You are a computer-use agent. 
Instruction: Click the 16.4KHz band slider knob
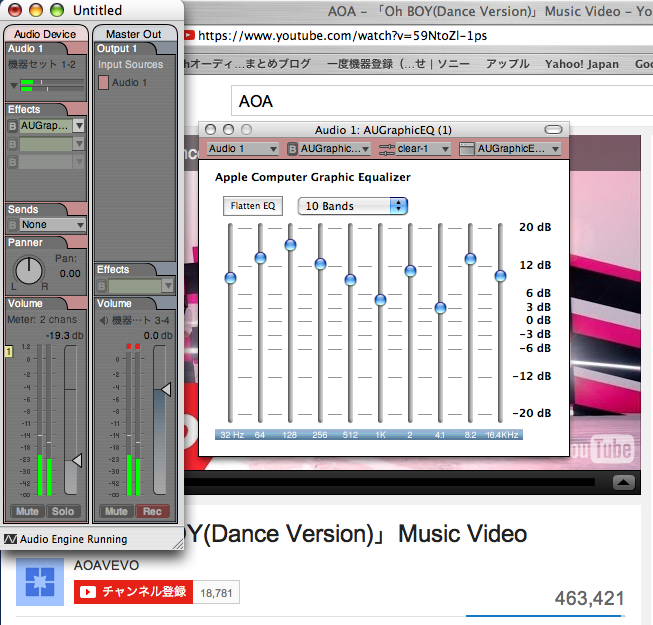(x=500, y=276)
